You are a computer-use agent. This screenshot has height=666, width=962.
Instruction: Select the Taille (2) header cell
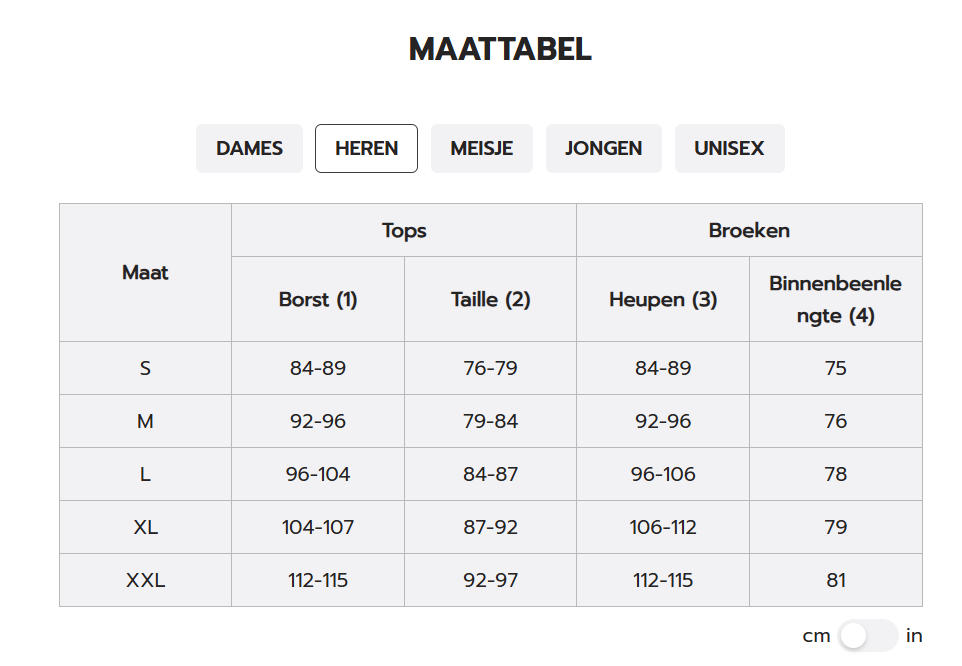(490, 299)
